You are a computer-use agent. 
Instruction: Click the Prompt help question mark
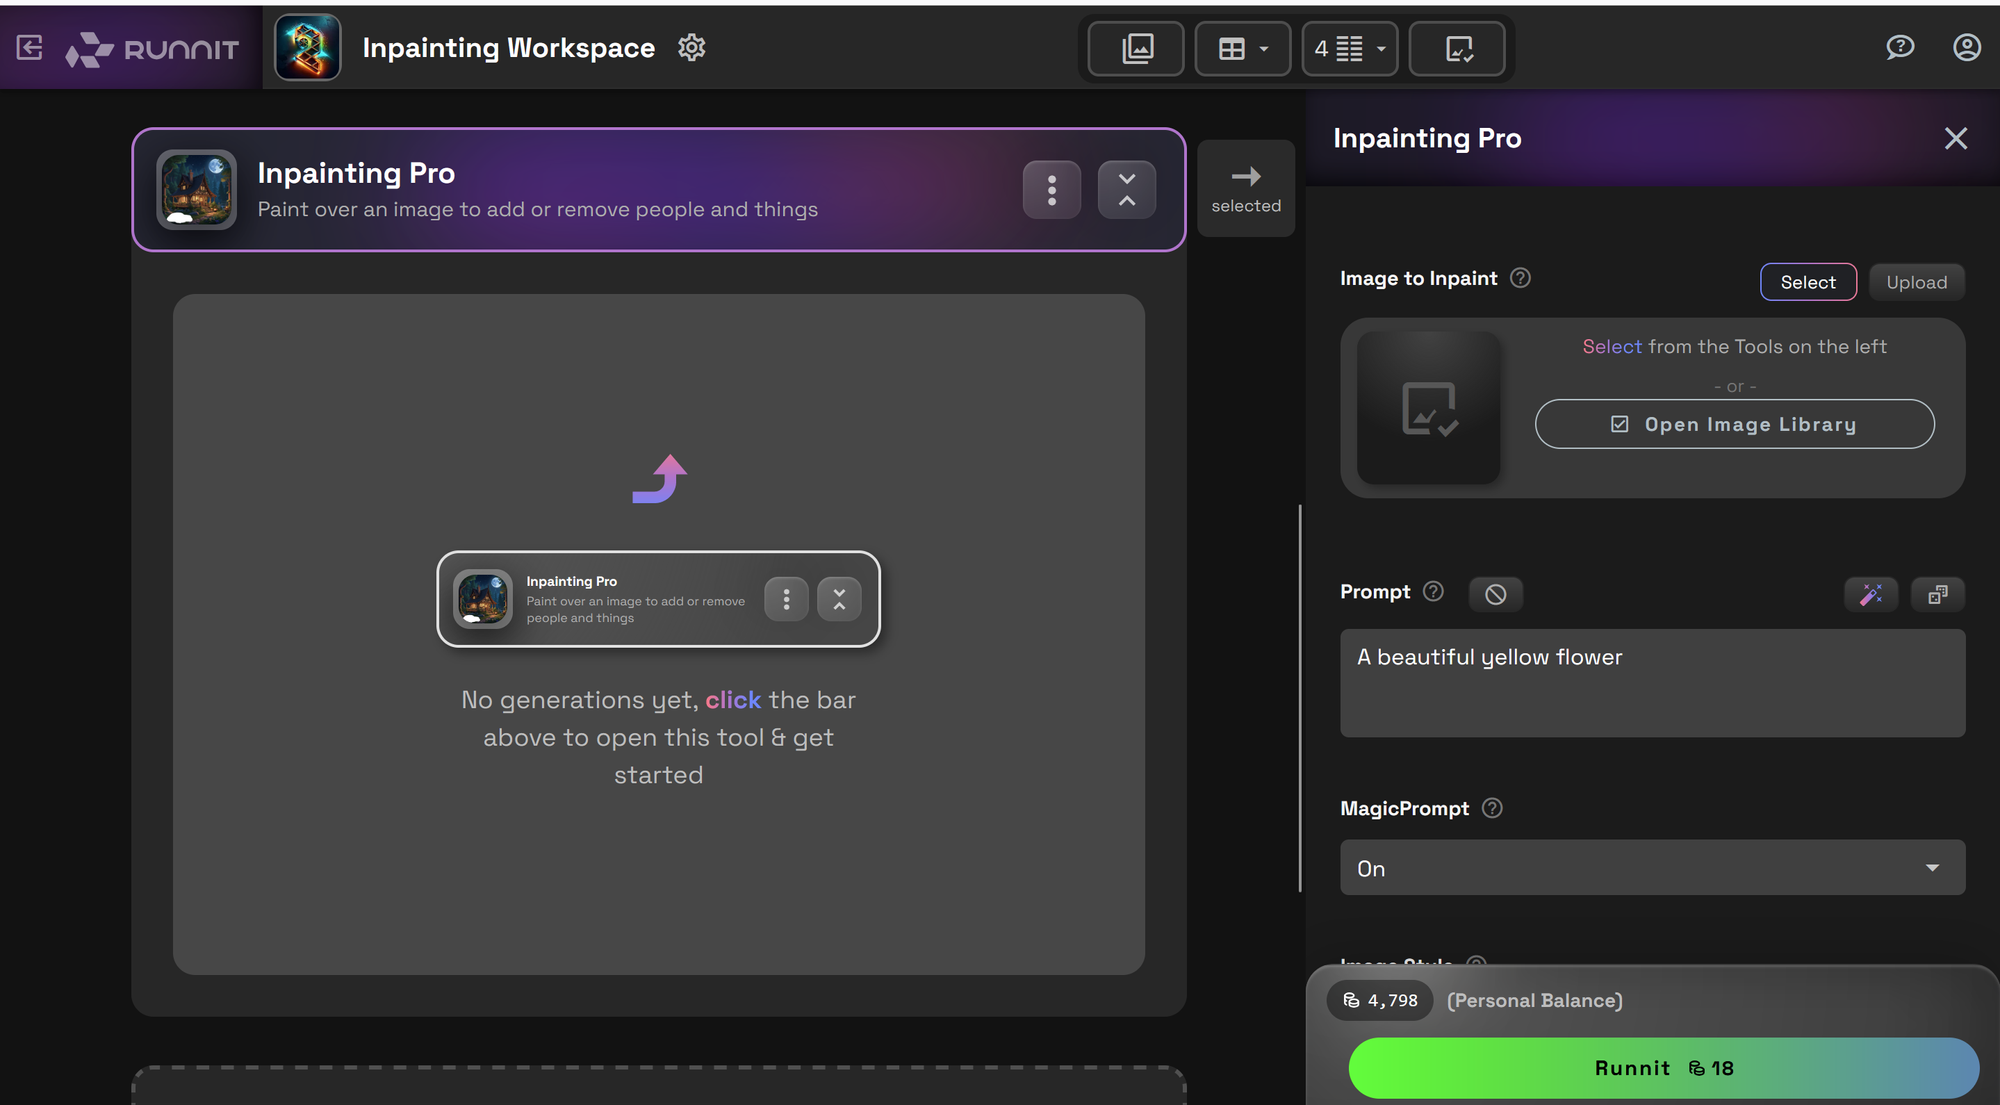(x=1433, y=591)
